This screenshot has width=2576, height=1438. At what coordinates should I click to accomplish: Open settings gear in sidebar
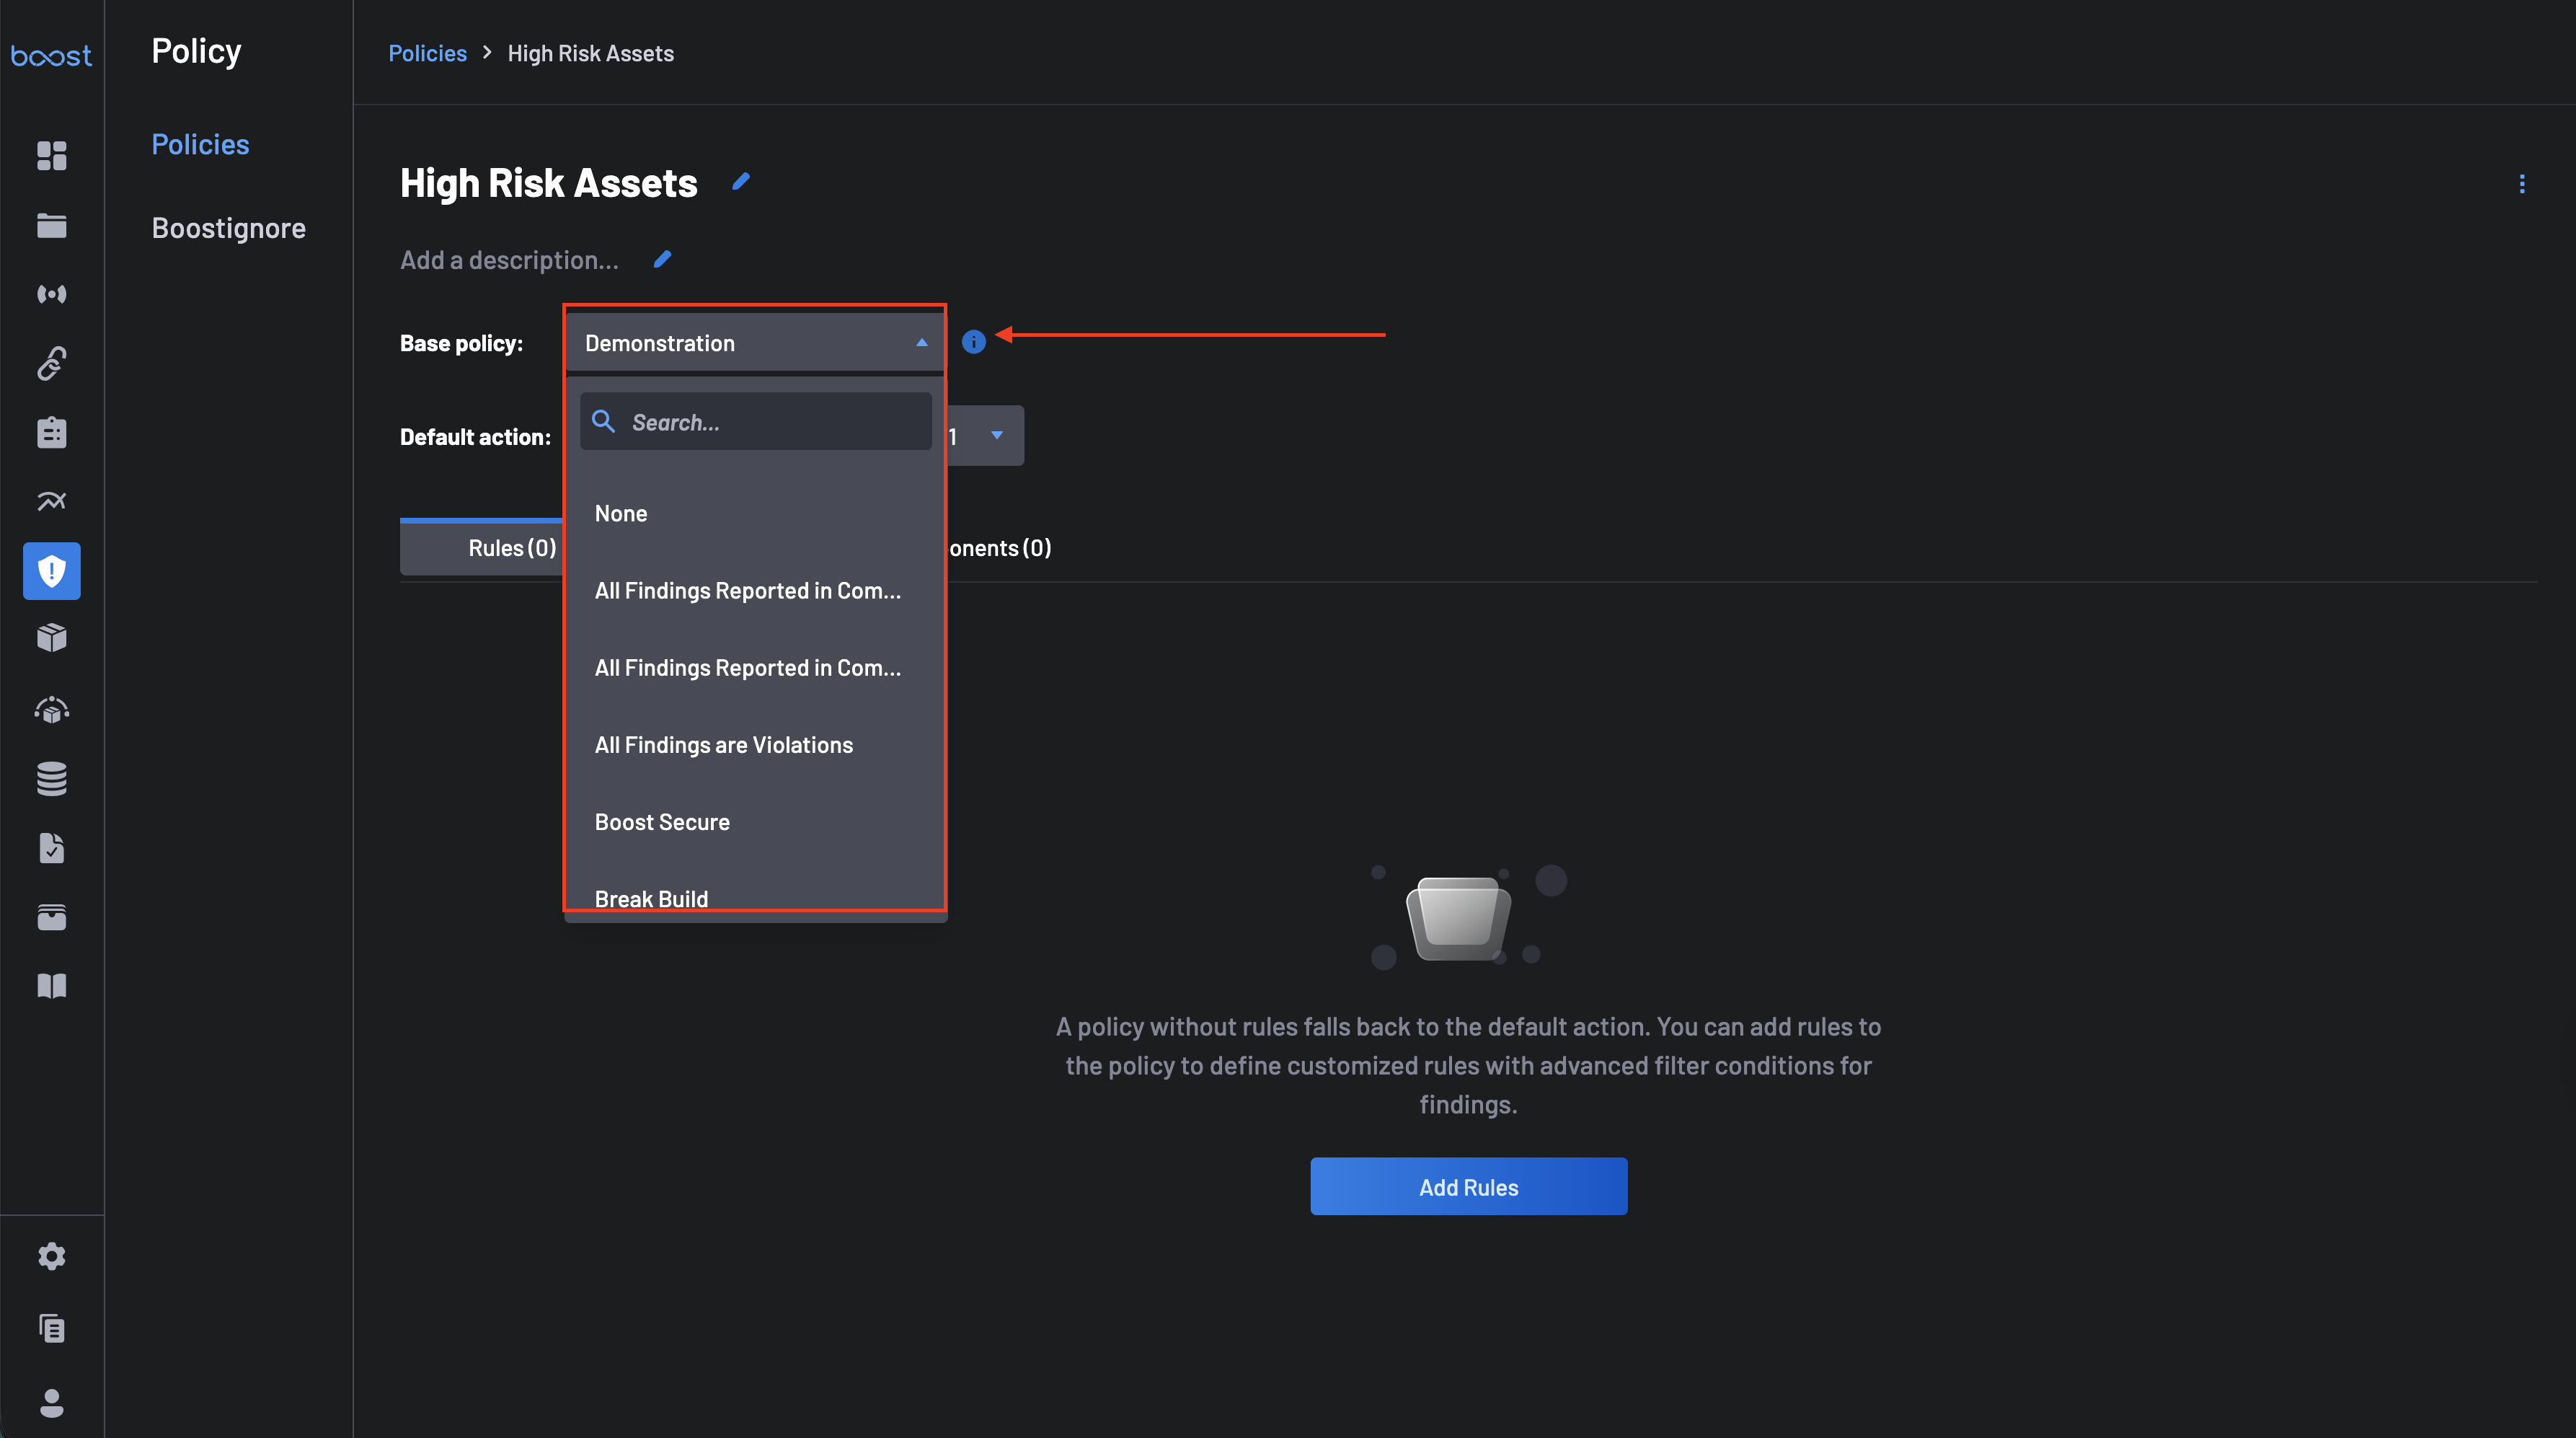tap(51, 1256)
